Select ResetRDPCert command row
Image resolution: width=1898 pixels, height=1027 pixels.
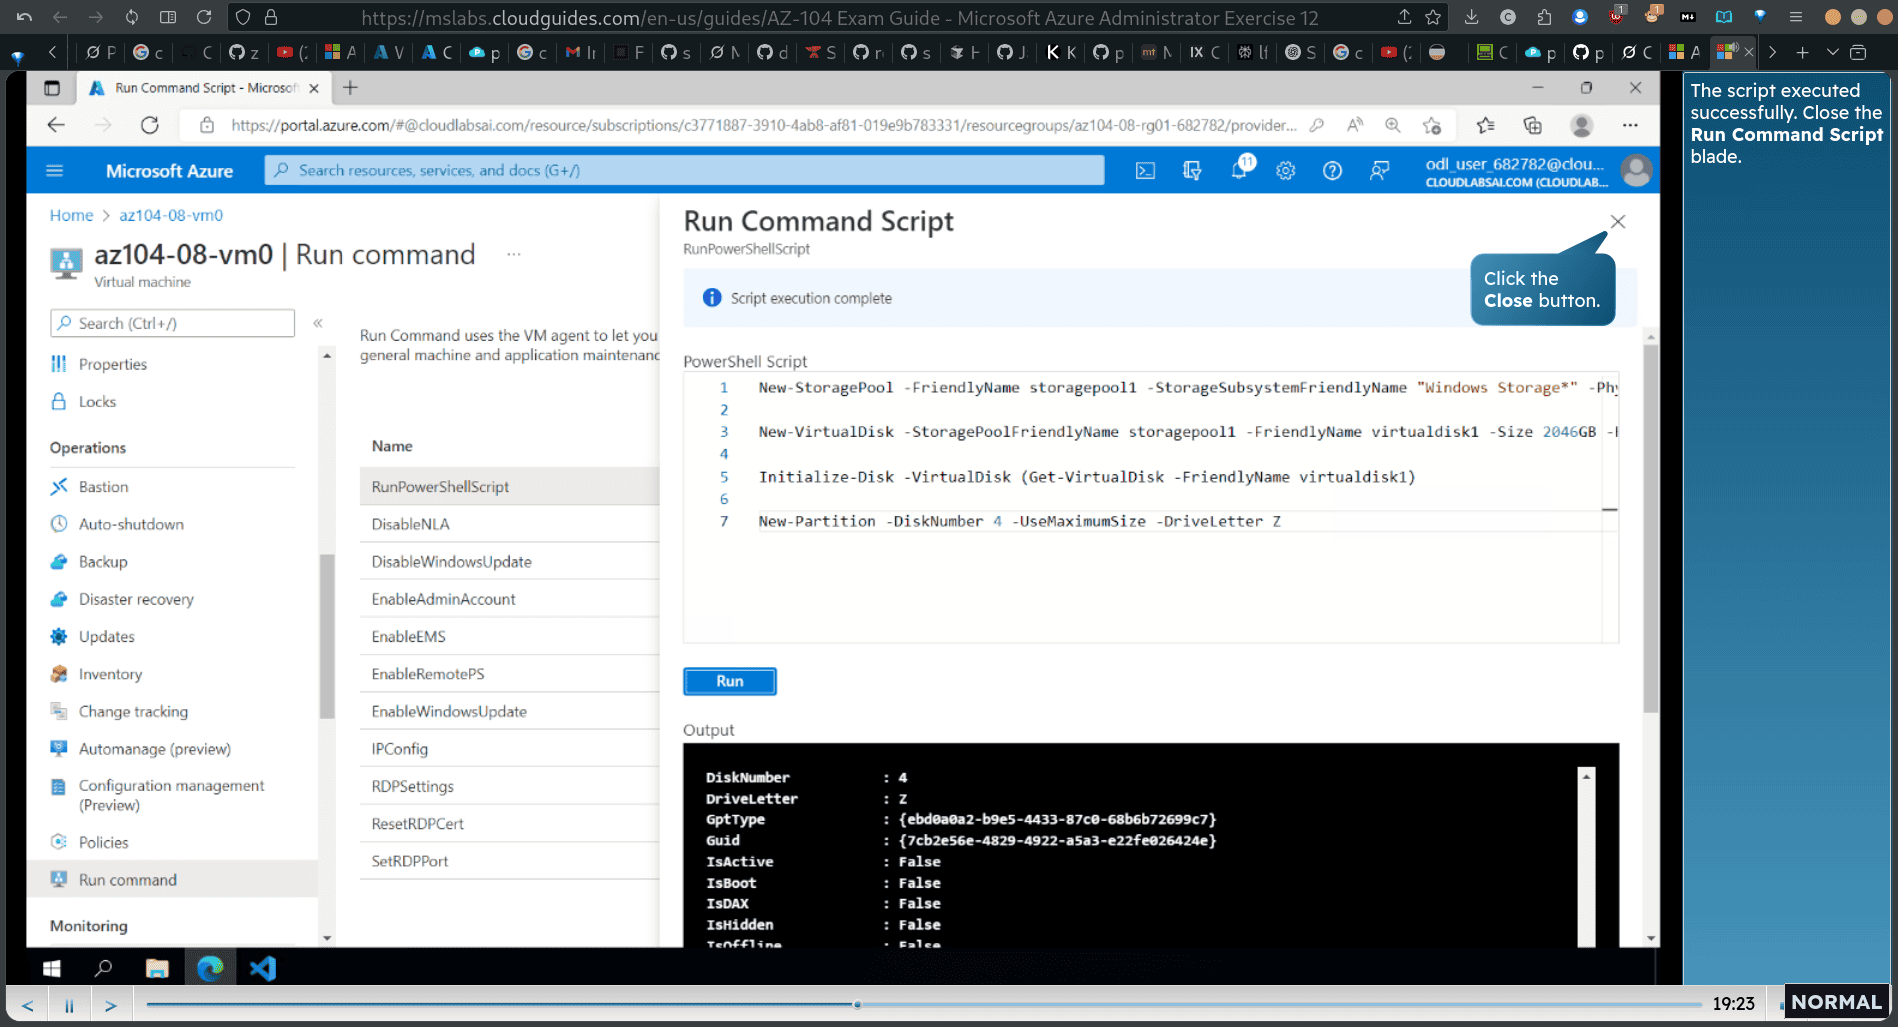(x=509, y=824)
